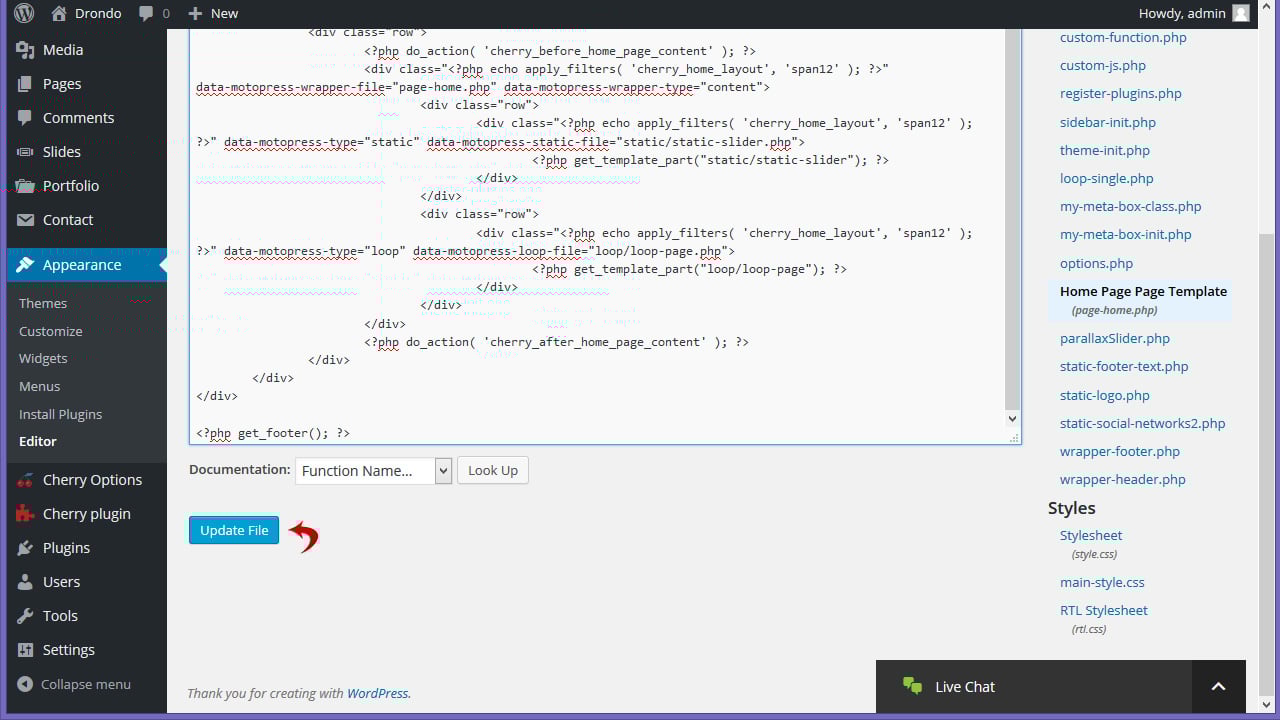Click the Collapse menu arrow icon
The width and height of the screenshot is (1280, 720).
click(x=25, y=685)
